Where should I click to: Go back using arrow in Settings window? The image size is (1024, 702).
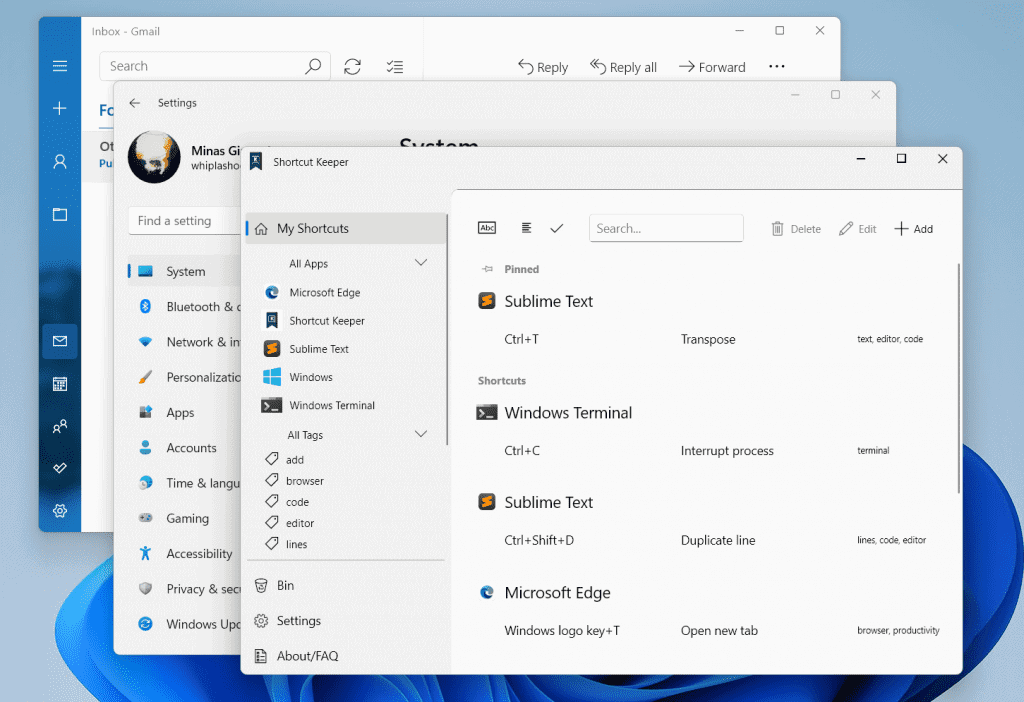(x=135, y=103)
